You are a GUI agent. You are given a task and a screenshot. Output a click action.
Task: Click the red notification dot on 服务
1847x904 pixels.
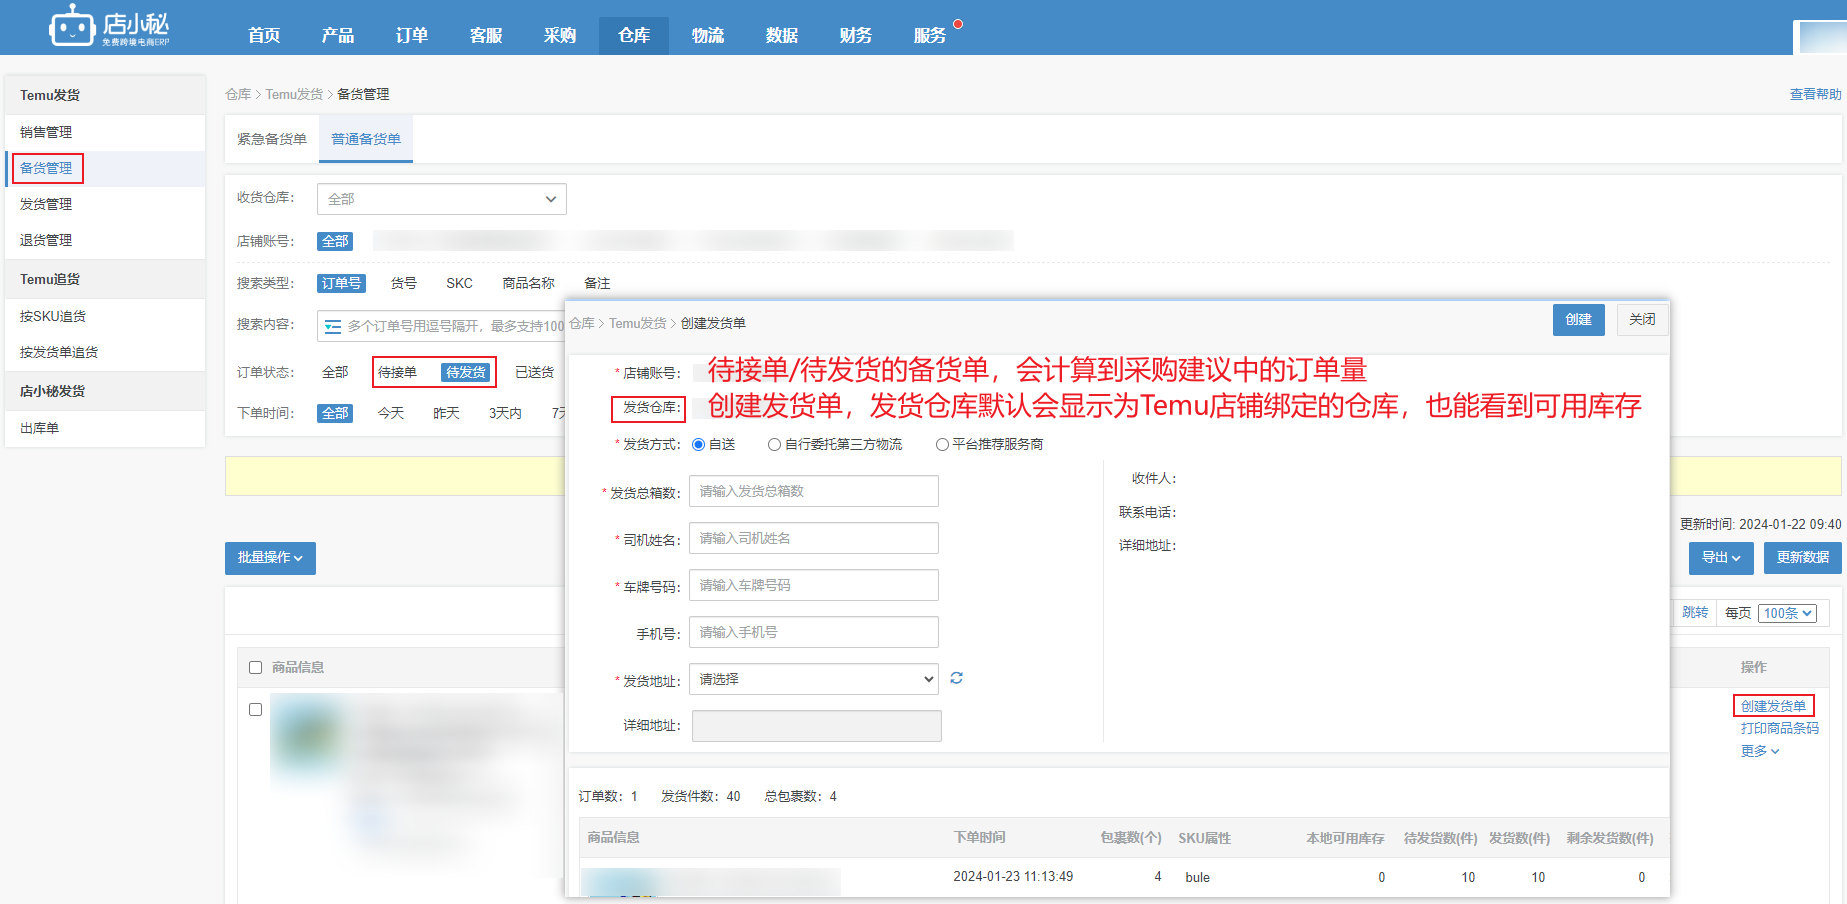pos(958,24)
